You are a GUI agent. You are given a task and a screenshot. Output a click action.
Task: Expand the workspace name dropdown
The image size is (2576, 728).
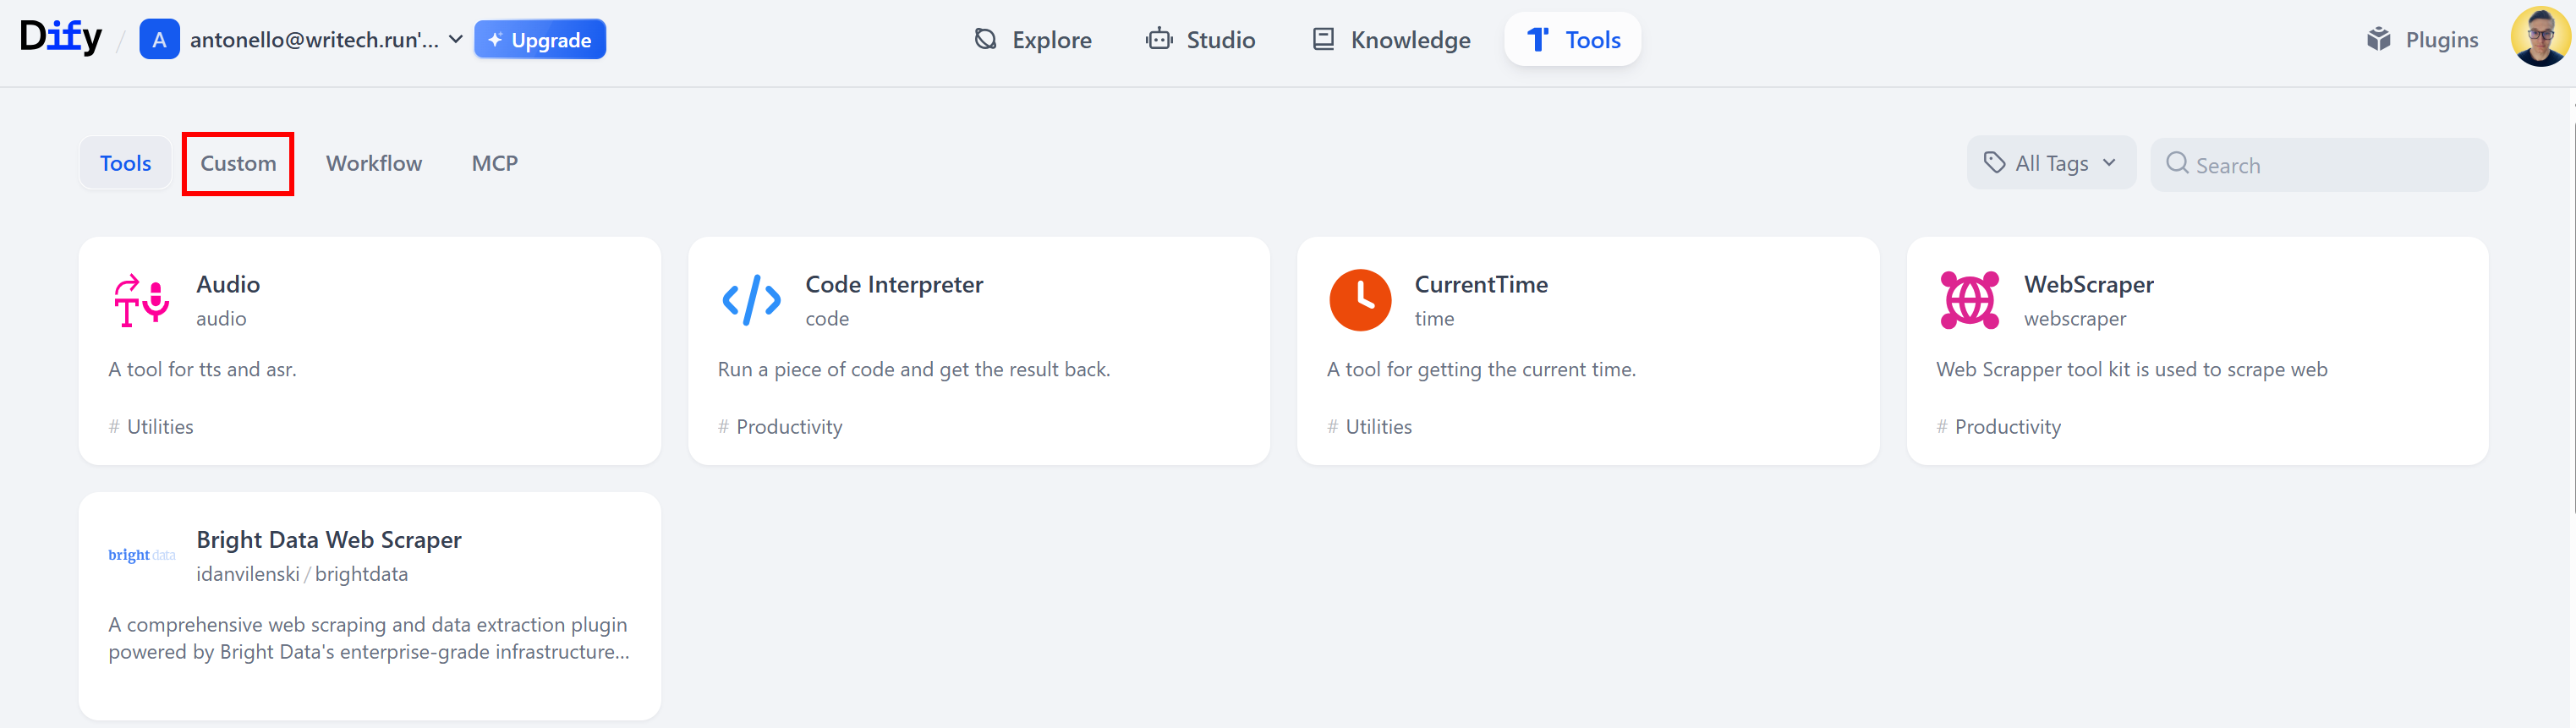coord(455,40)
